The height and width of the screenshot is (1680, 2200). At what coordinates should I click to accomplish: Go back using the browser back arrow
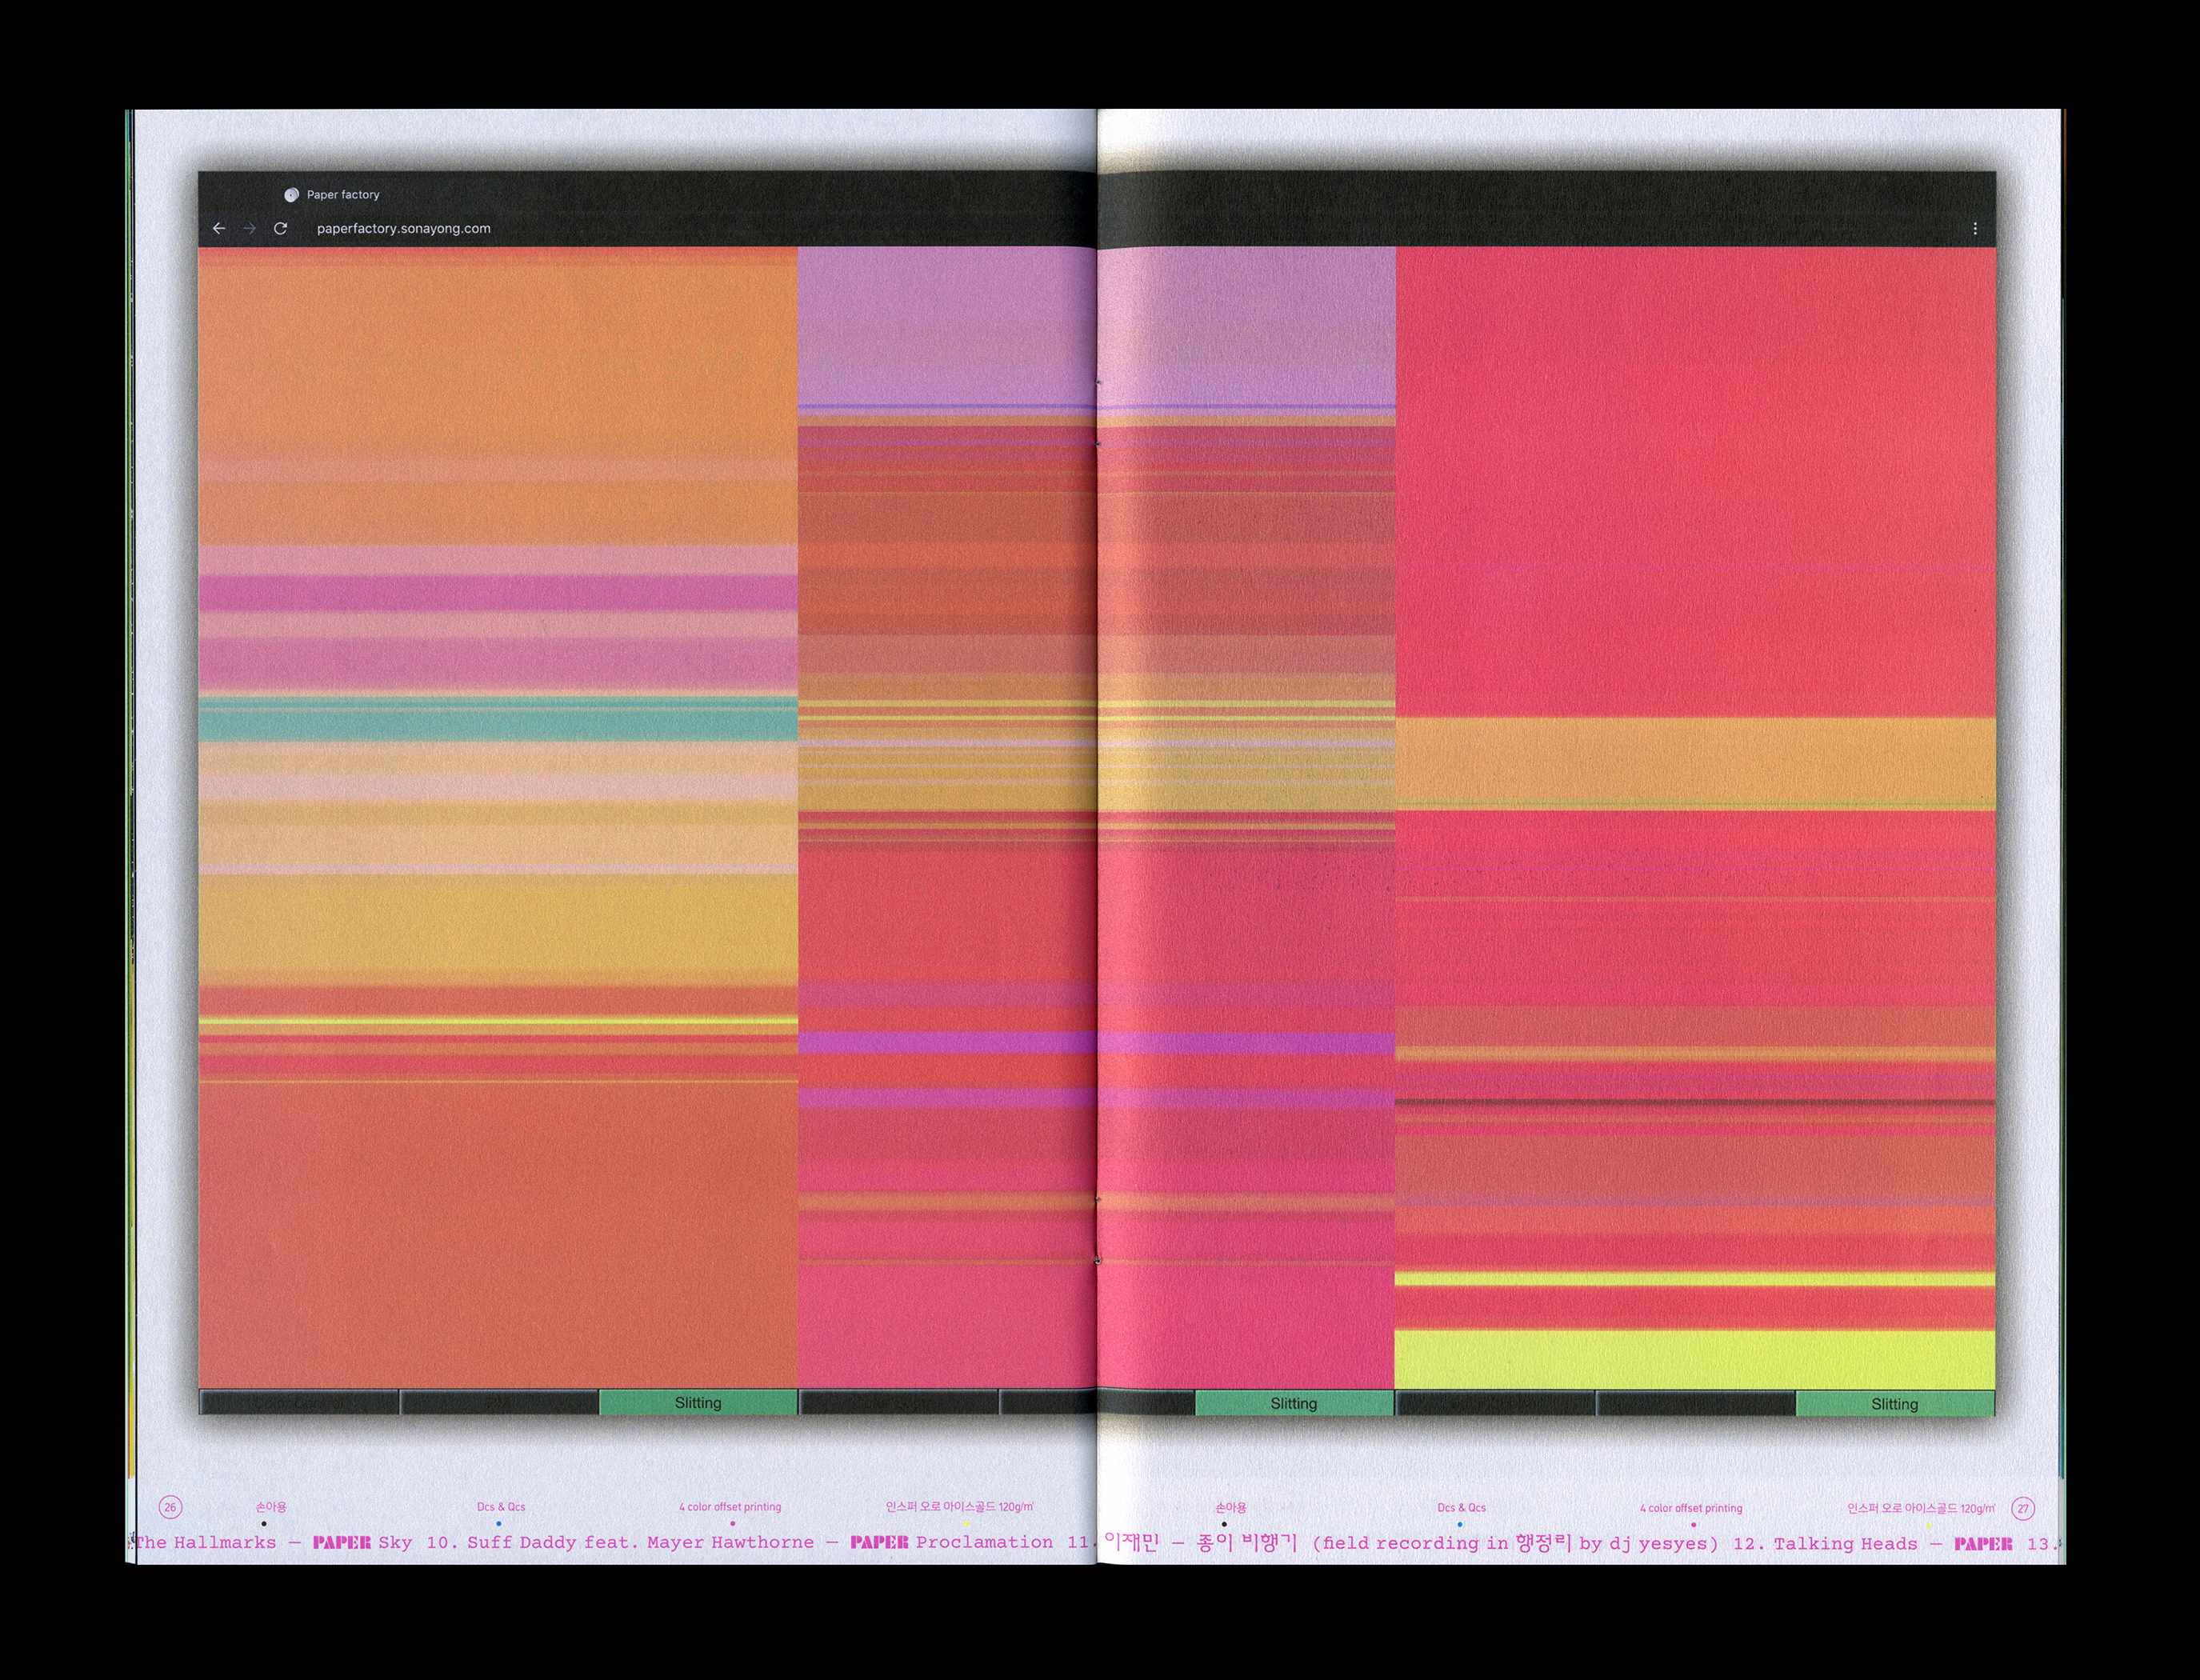pyautogui.click(x=219, y=228)
